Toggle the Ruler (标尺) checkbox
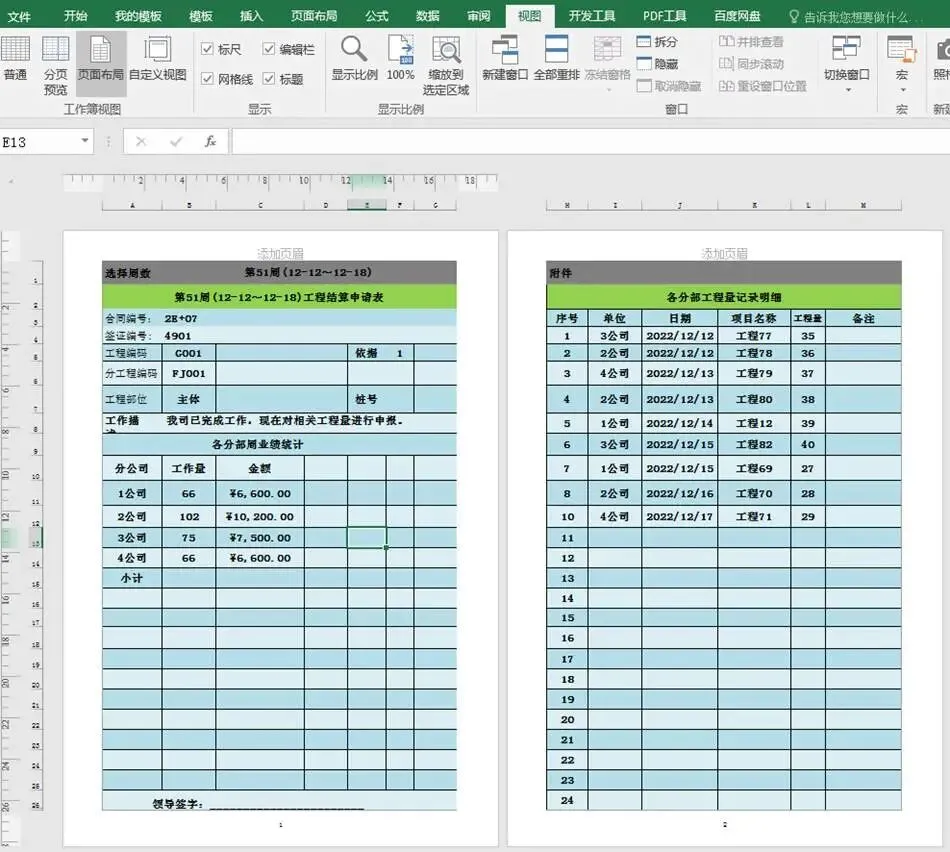 [x=207, y=48]
